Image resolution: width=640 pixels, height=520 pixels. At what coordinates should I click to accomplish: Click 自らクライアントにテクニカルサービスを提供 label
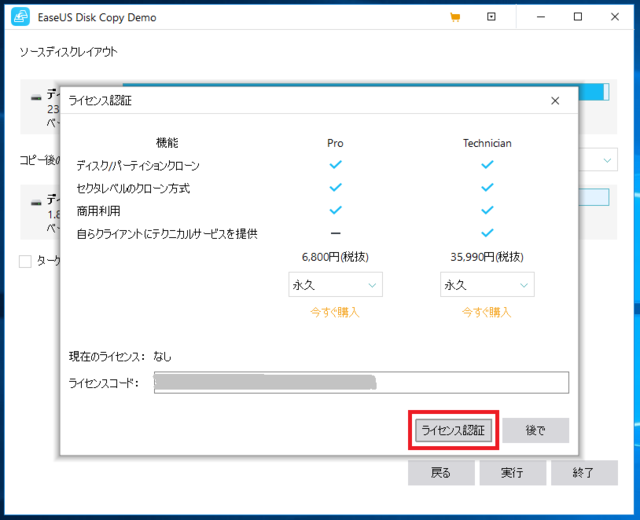point(167,234)
